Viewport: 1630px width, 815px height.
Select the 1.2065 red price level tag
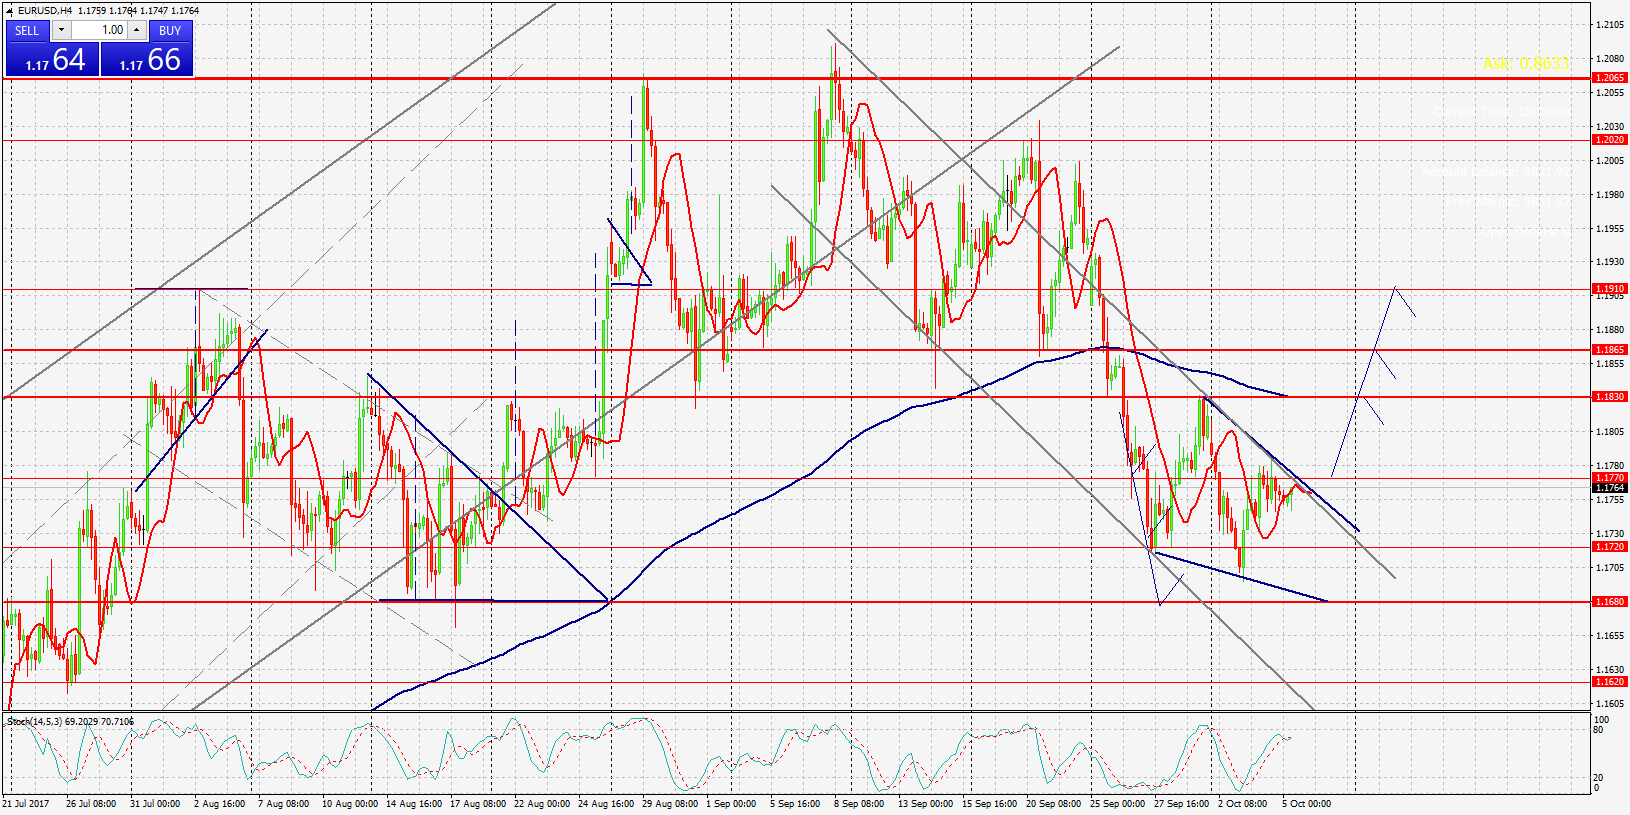tap(1609, 77)
